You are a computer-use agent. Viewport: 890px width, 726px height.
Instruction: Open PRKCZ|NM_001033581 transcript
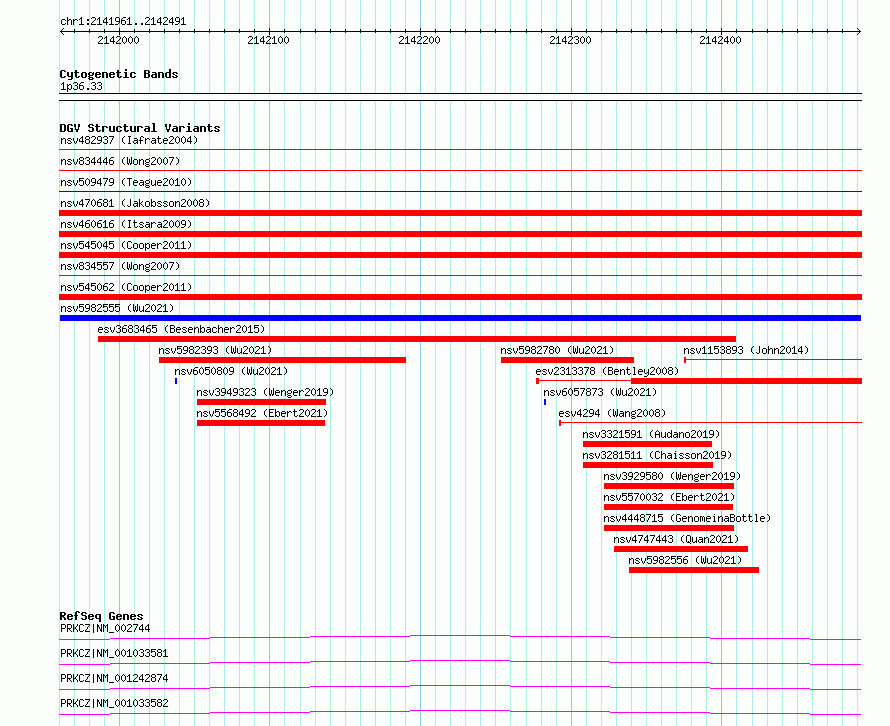(x=114, y=653)
